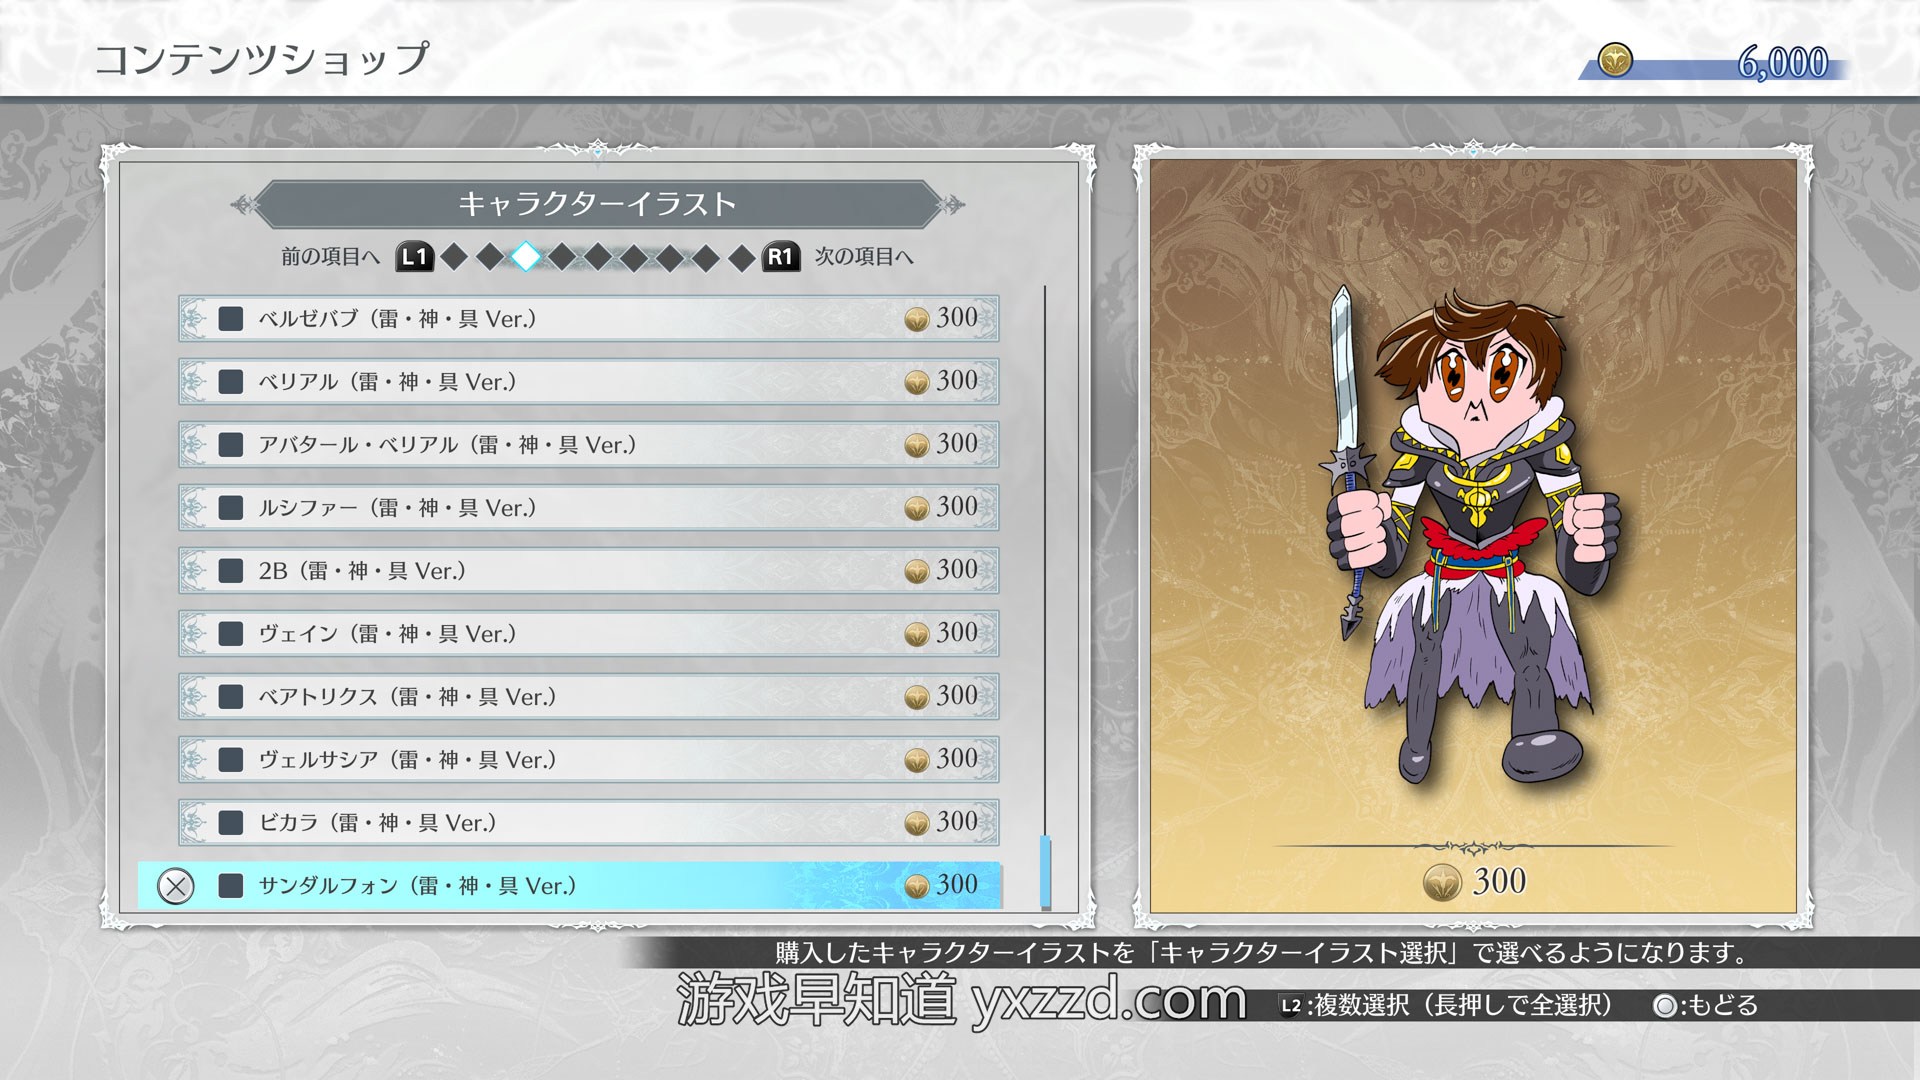This screenshot has width=1920, height=1080.
Task: Check the ルシファー item checkbox
Action: point(231,508)
